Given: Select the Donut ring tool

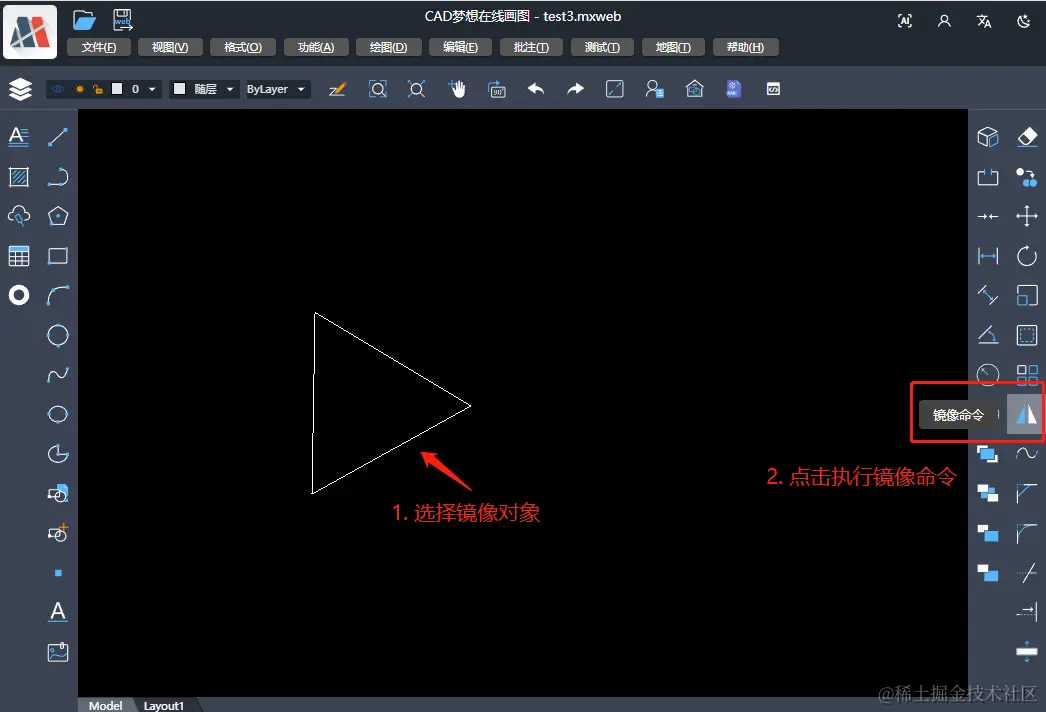Looking at the screenshot, I should click(19, 295).
